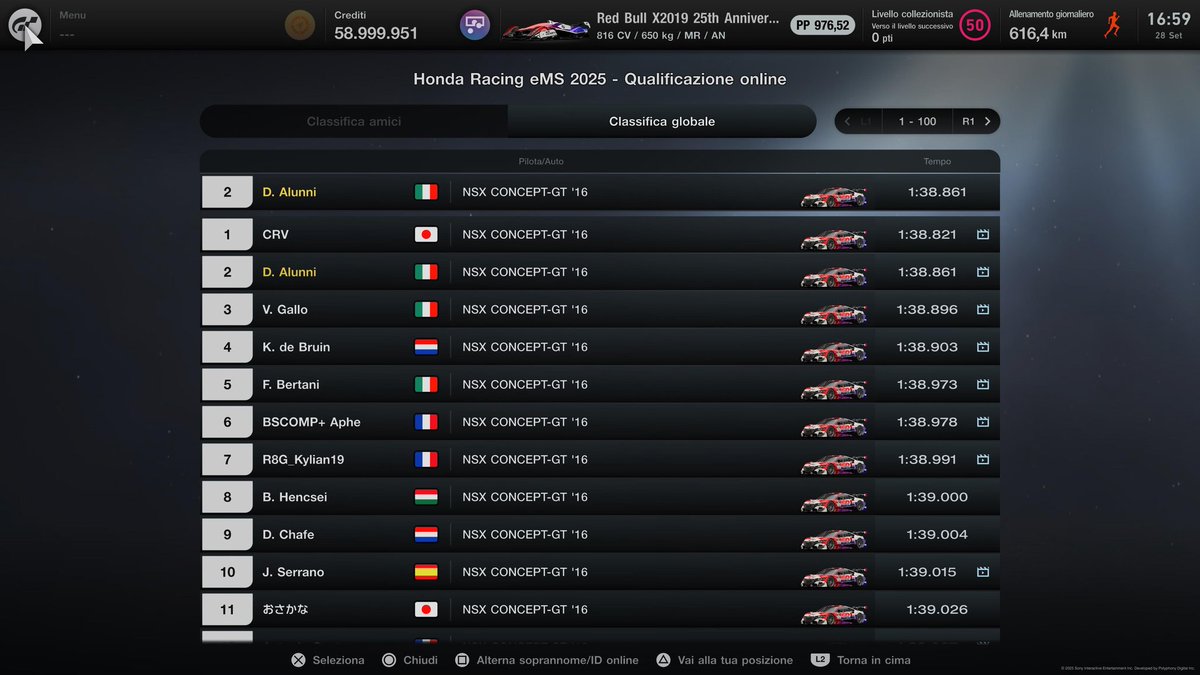Open replay icon for J. Serrano's lap
The width and height of the screenshot is (1200, 675).
point(983,572)
